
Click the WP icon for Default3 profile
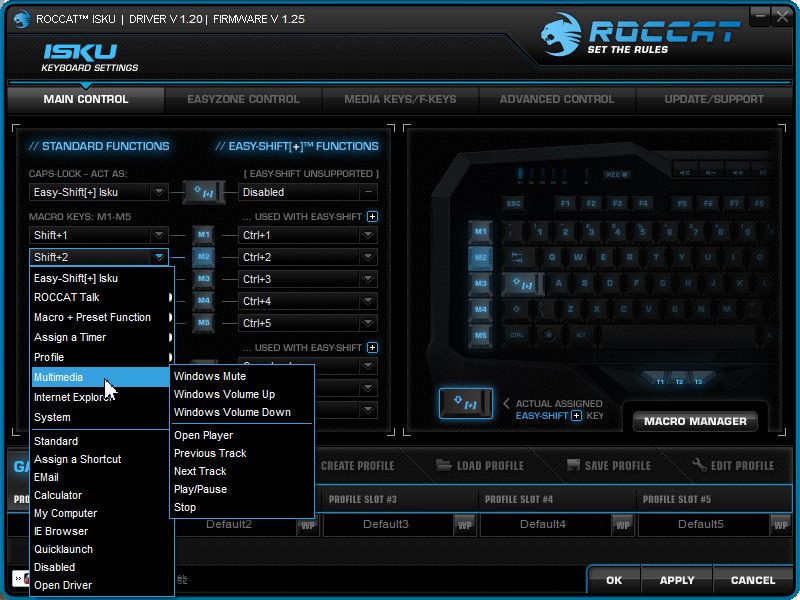click(465, 524)
